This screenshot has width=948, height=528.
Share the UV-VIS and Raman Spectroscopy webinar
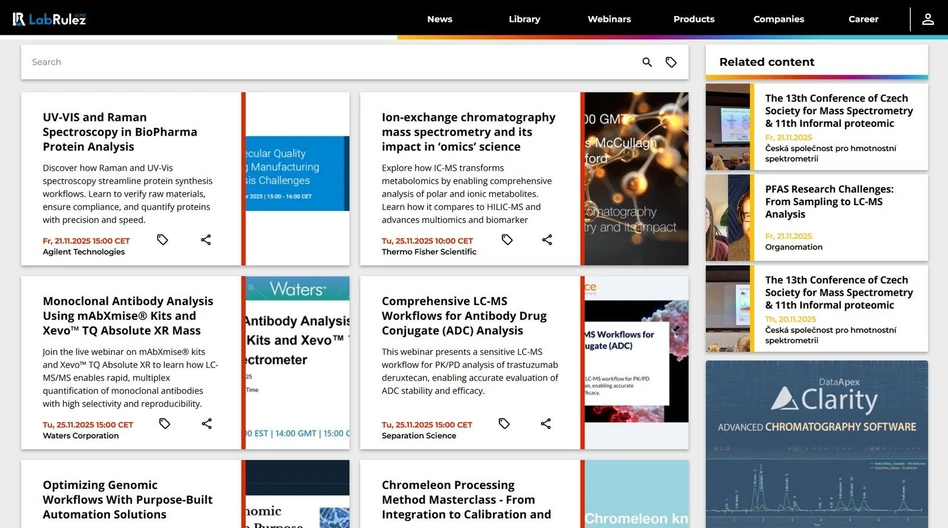[206, 240]
